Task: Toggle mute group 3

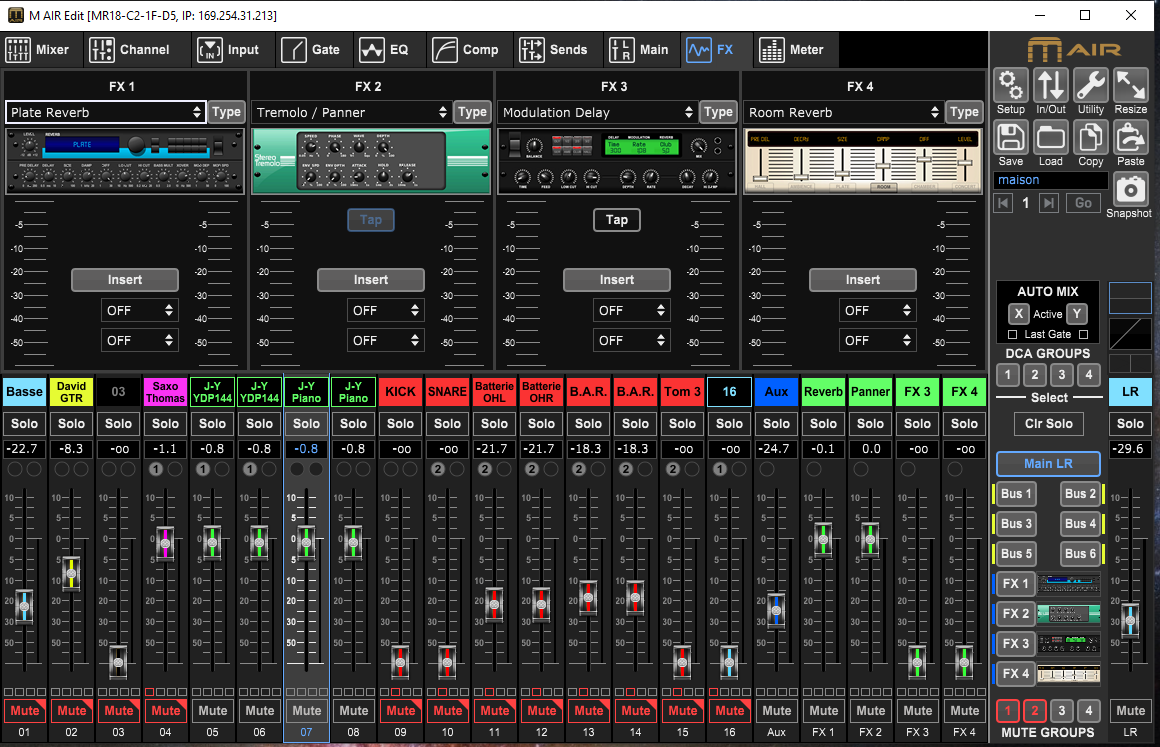Action: (x=1062, y=711)
